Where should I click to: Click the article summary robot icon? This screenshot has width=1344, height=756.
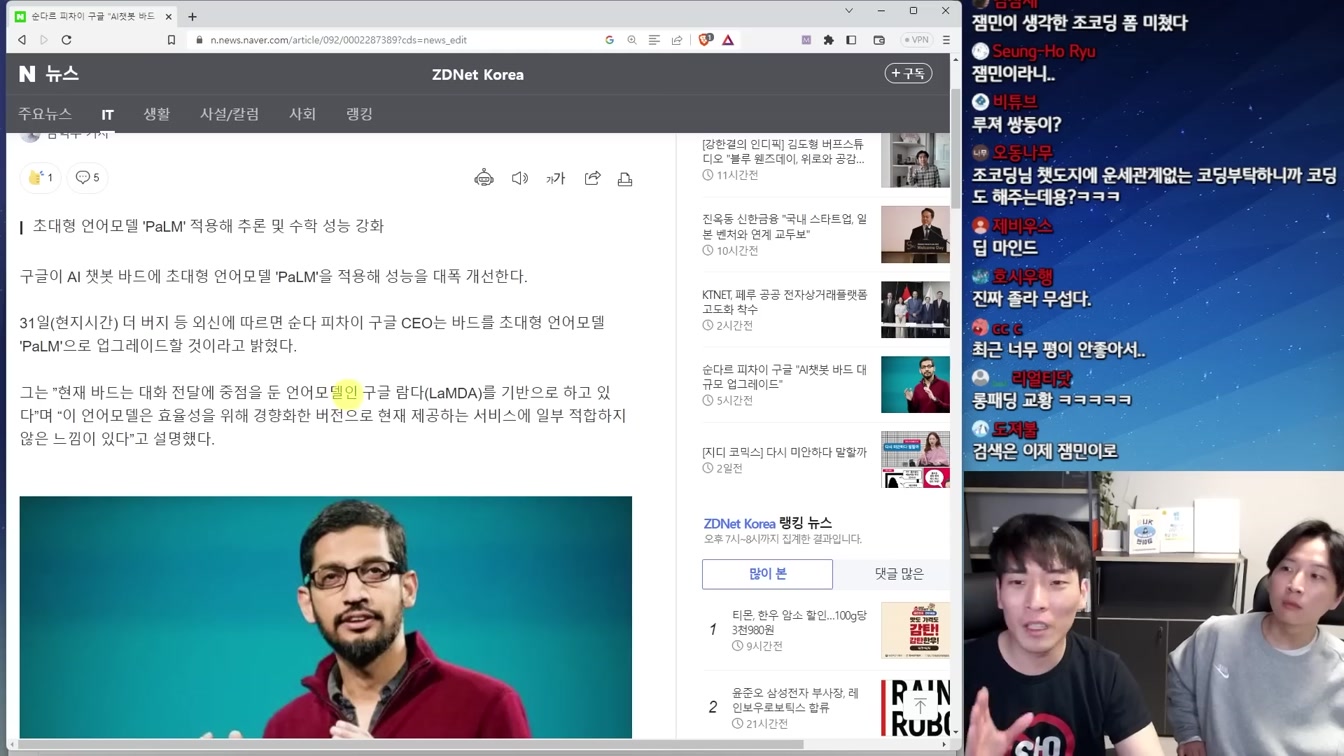point(484,178)
